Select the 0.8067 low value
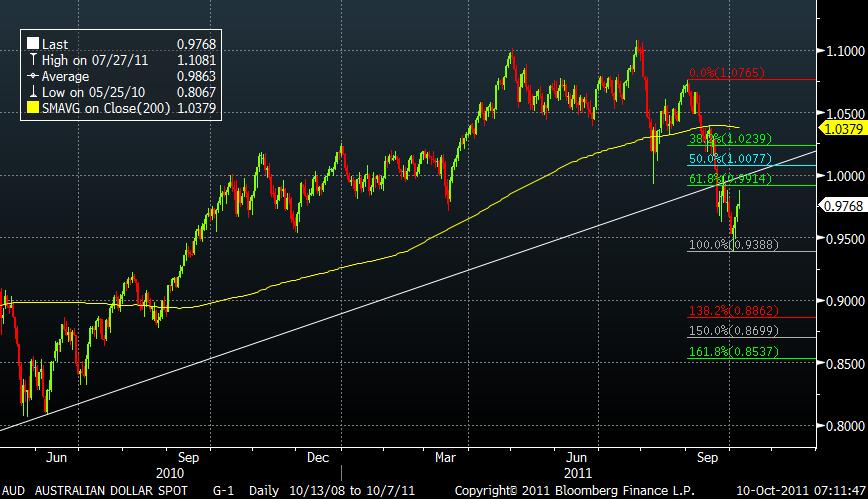This screenshot has width=868, height=499. 197,92
